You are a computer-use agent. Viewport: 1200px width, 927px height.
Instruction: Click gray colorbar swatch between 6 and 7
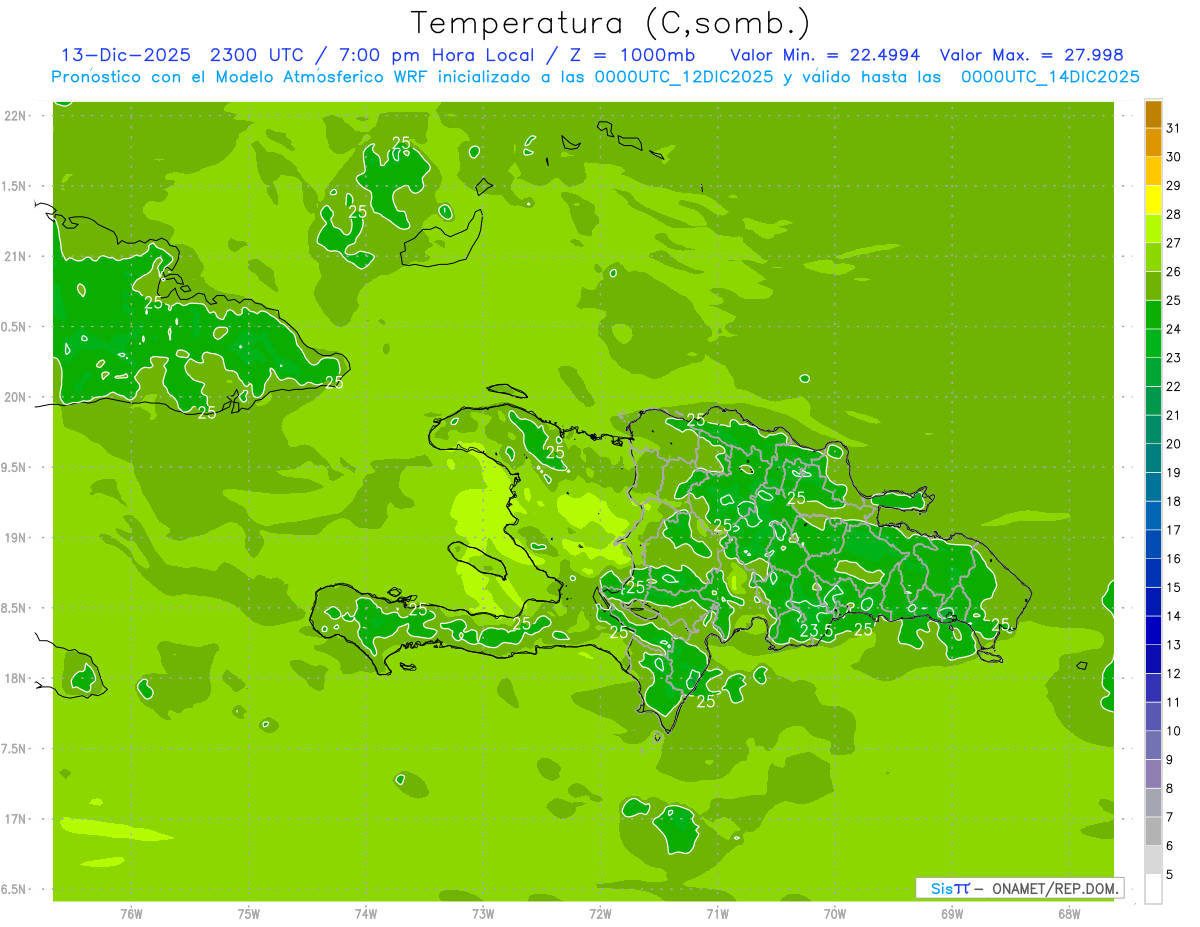[1153, 831]
